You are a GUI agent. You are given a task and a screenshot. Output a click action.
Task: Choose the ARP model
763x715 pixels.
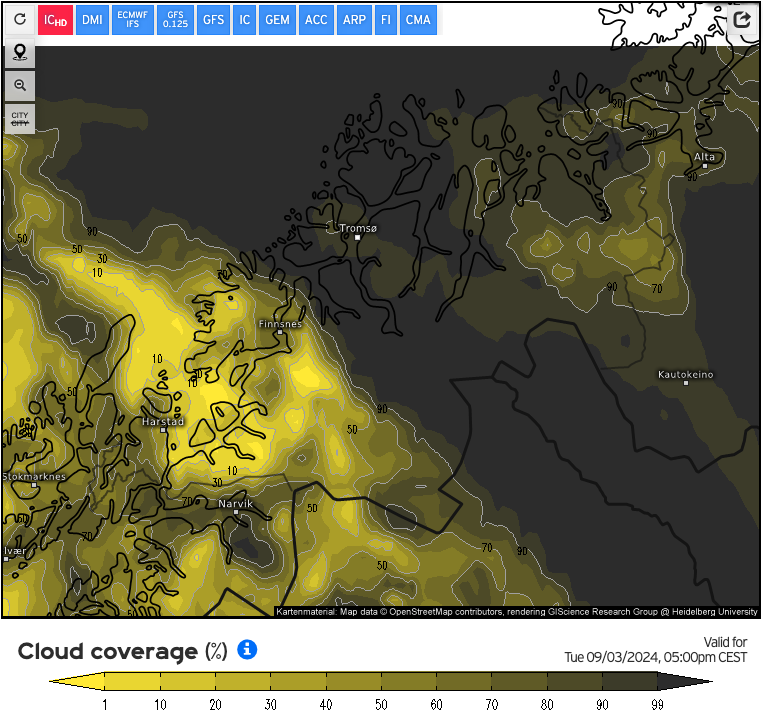354,20
